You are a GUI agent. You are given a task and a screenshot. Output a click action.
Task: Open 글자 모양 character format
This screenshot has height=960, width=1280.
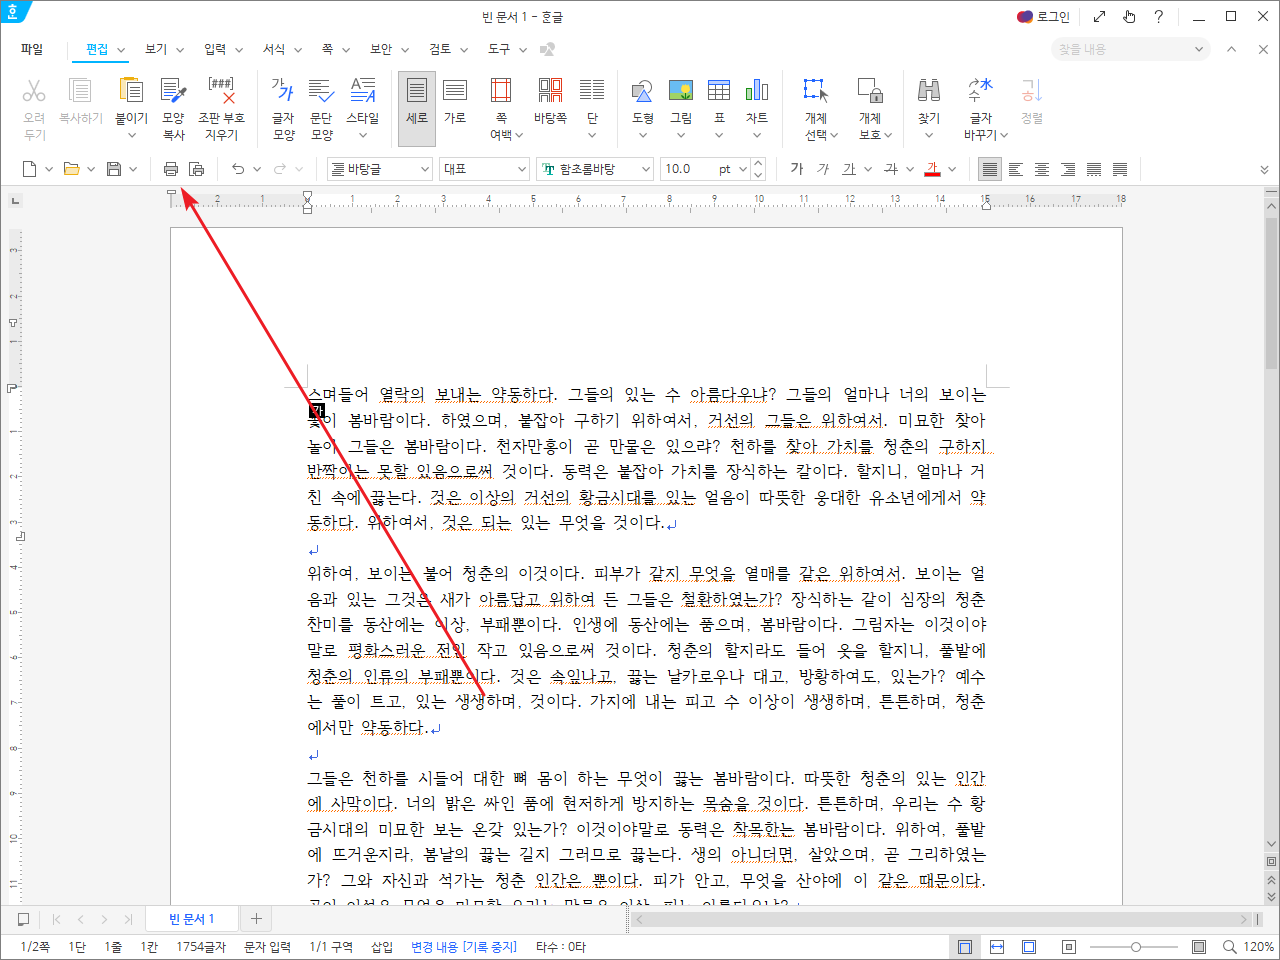coord(283,91)
